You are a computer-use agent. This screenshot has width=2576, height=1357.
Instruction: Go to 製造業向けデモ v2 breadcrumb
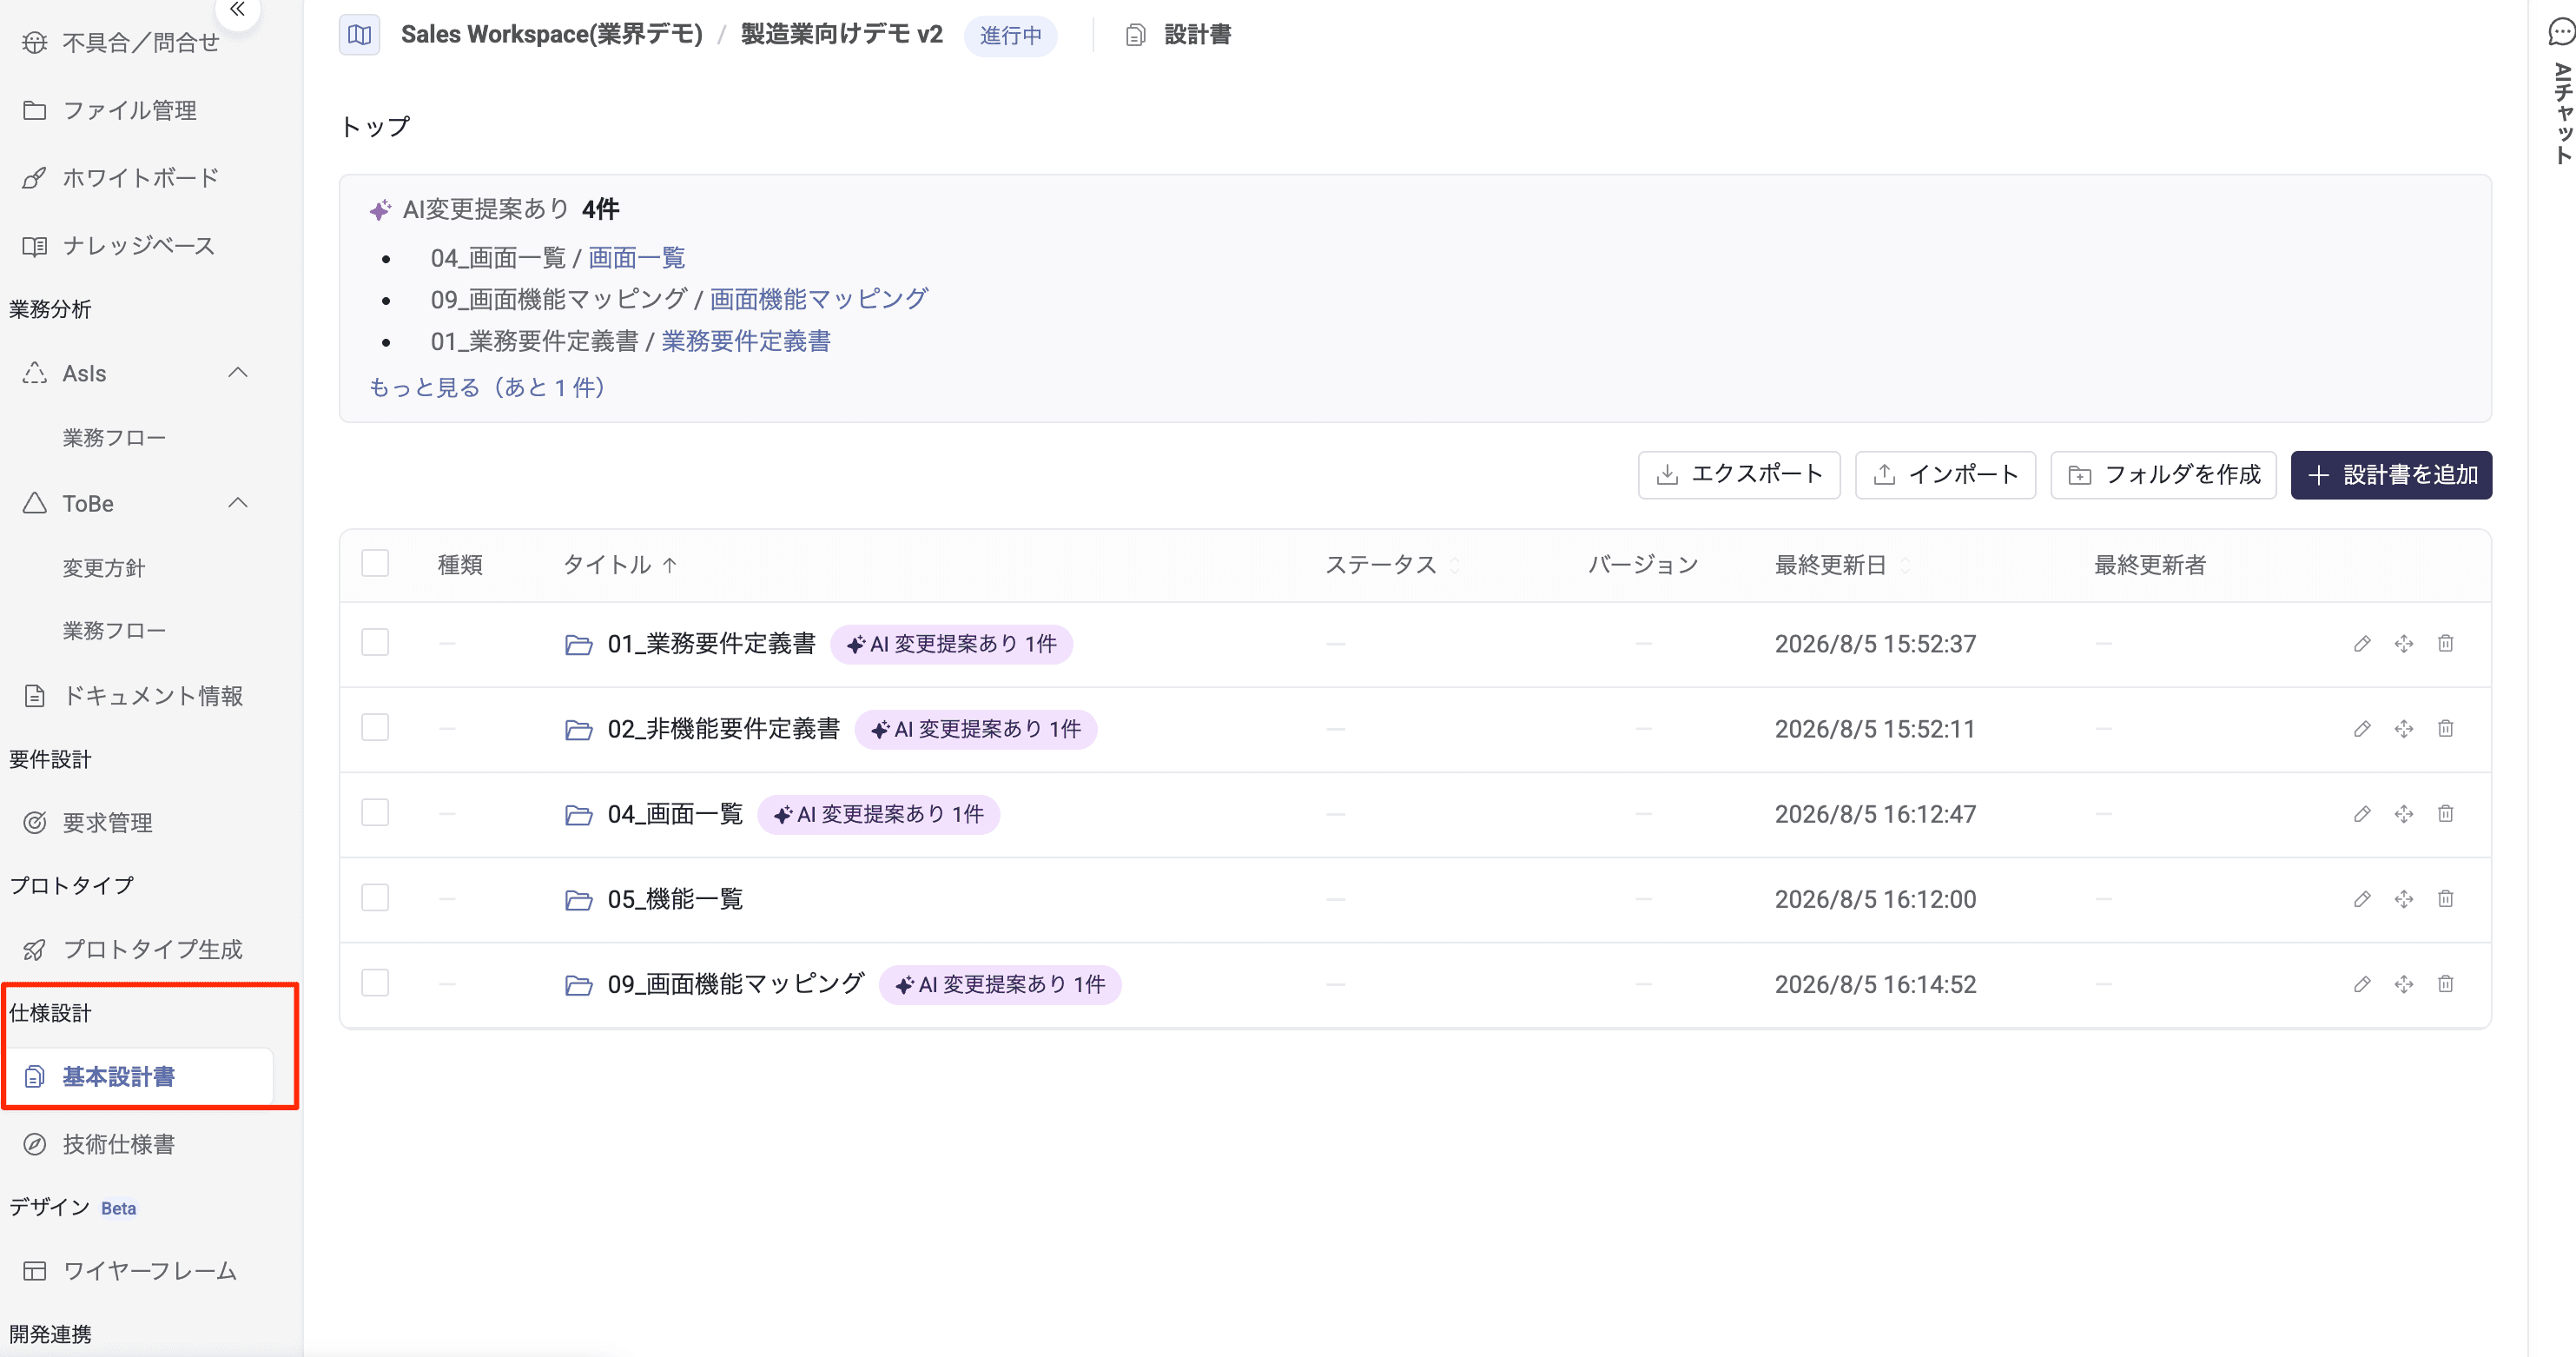(x=842, y=35)
